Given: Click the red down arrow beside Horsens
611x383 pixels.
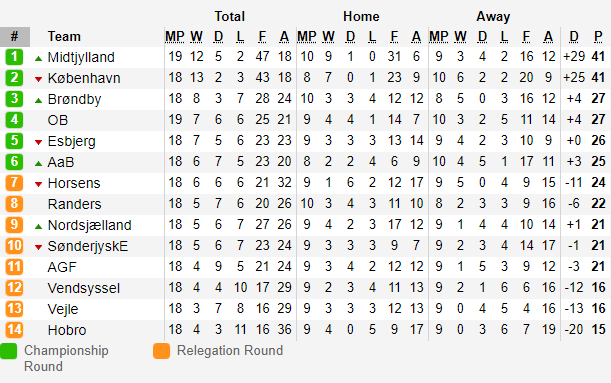Looking at the screenshot, I should click(x=38, y=184).
